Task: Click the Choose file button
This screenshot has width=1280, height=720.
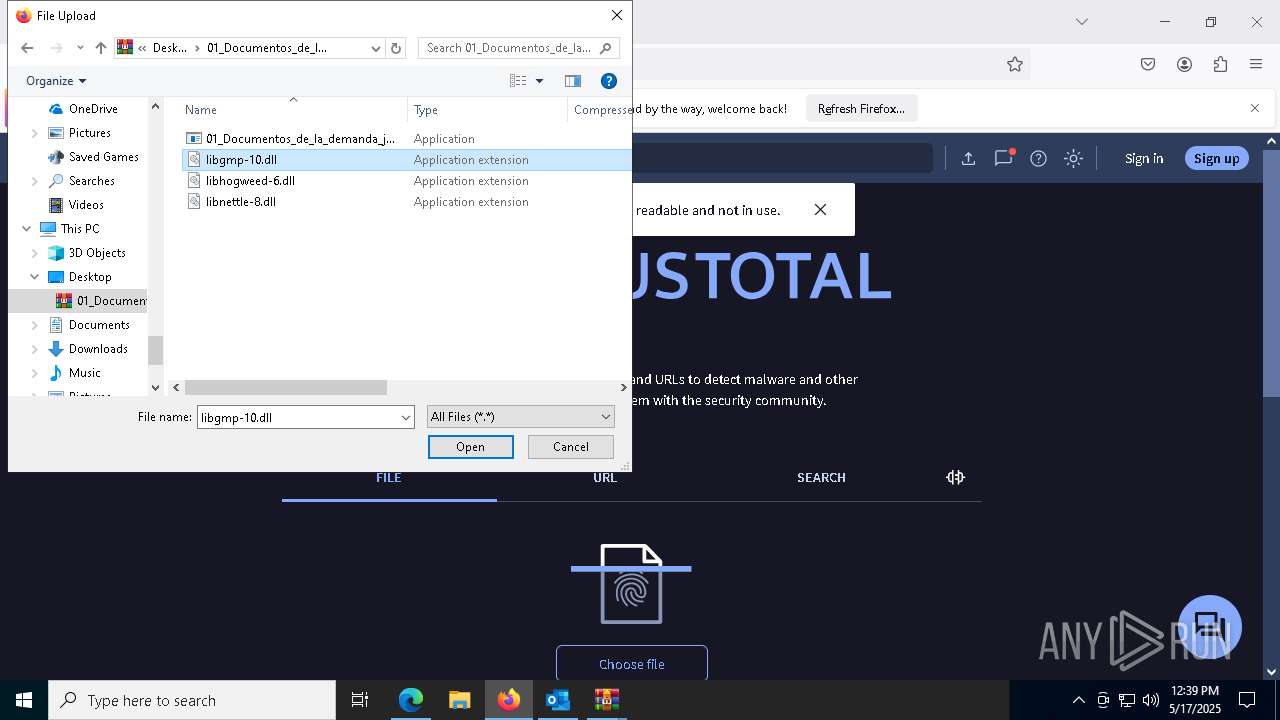Action: pos(632,664)
